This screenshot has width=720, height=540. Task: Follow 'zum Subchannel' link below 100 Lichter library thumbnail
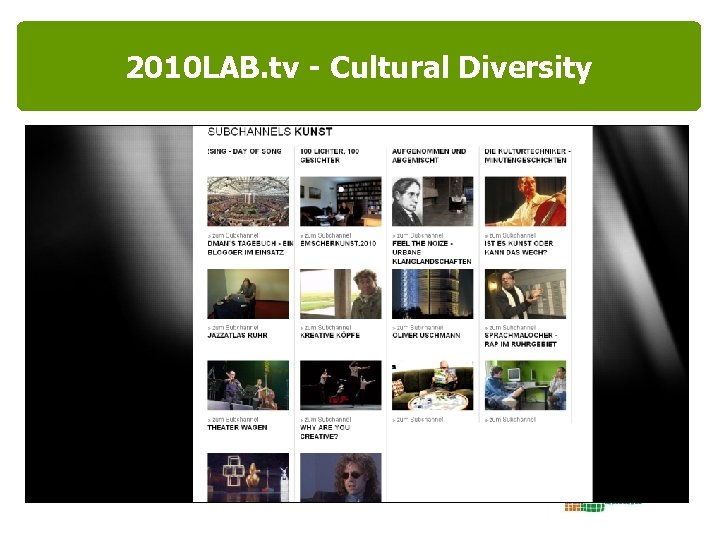(326, 236)
